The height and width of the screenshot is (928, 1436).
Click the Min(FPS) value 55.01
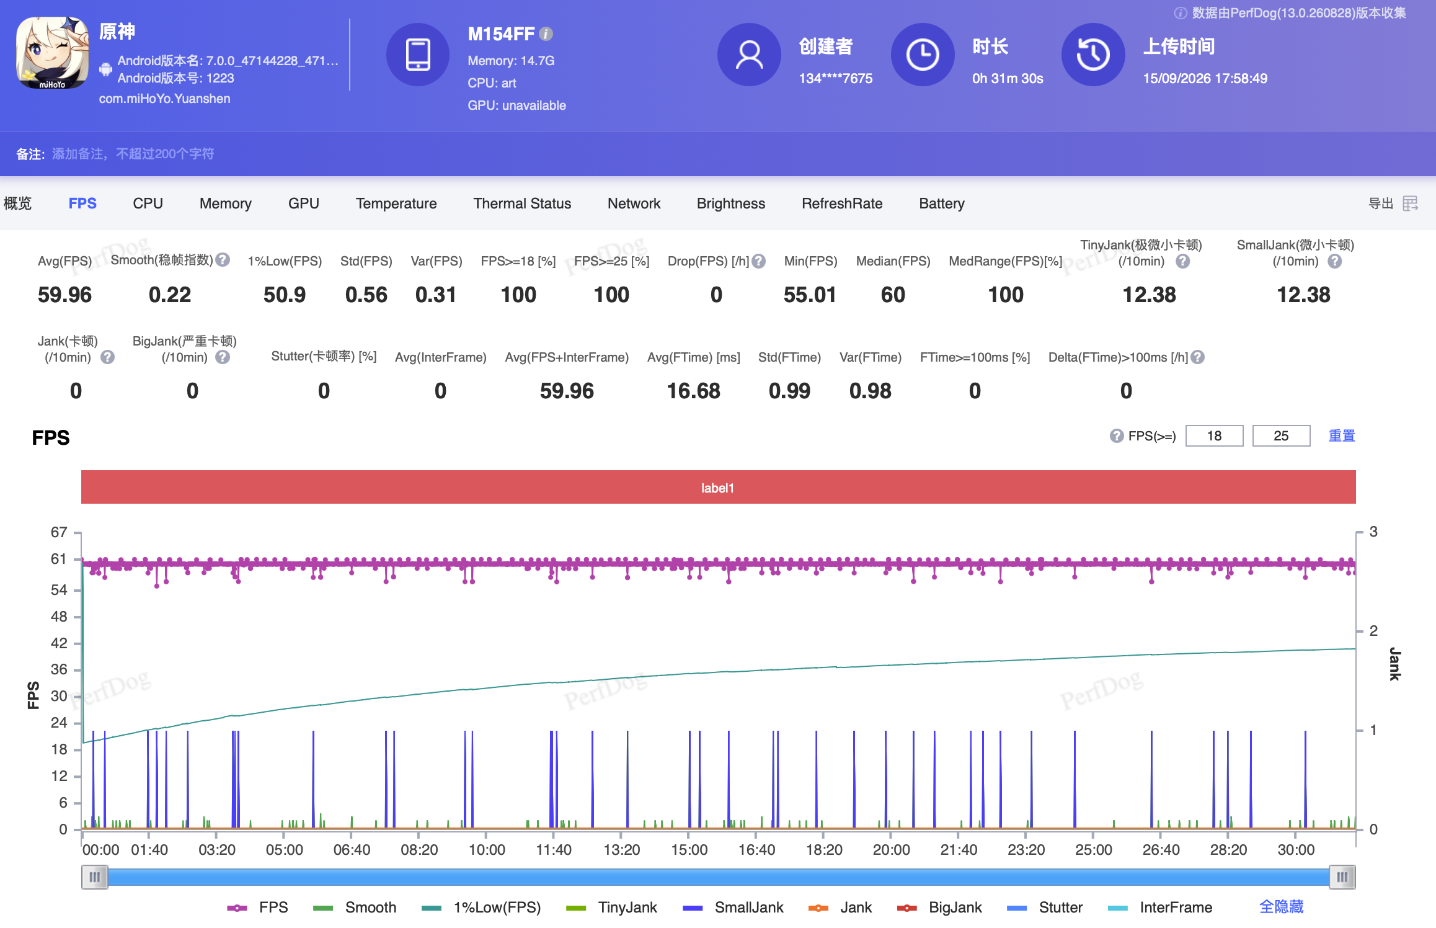[x=810, y=295]
